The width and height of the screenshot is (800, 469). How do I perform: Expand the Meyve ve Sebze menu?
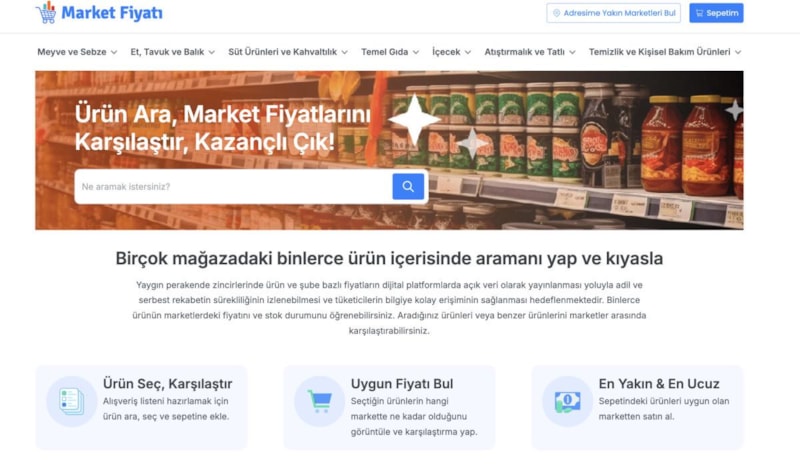[x=77, y=52]
